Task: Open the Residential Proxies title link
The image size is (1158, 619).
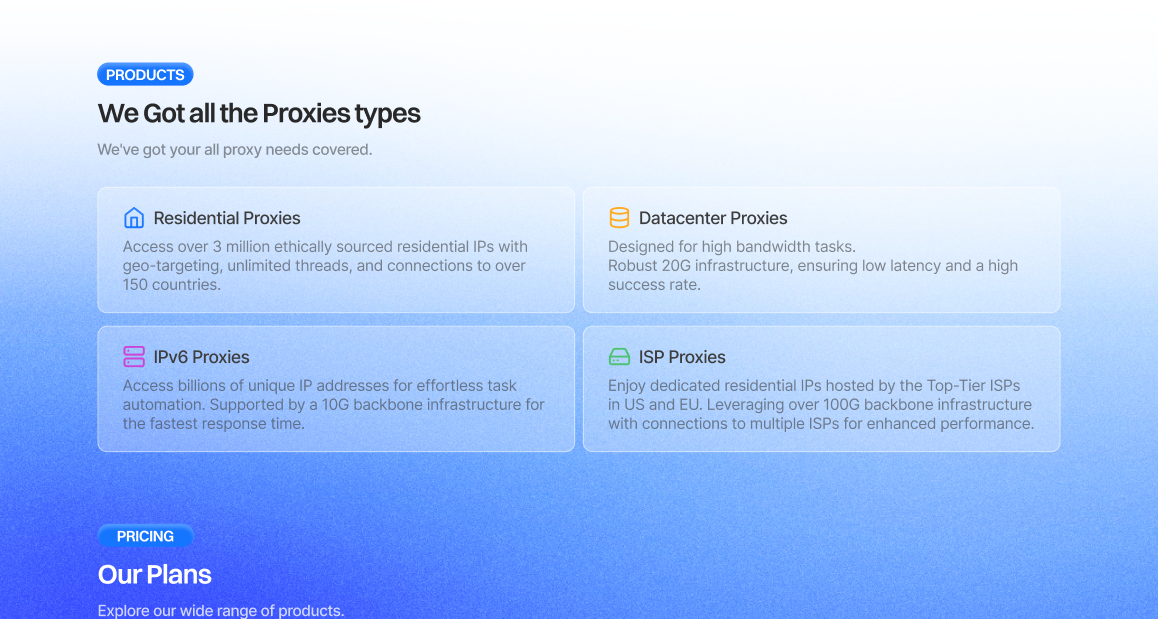Action: click(227, 218)
